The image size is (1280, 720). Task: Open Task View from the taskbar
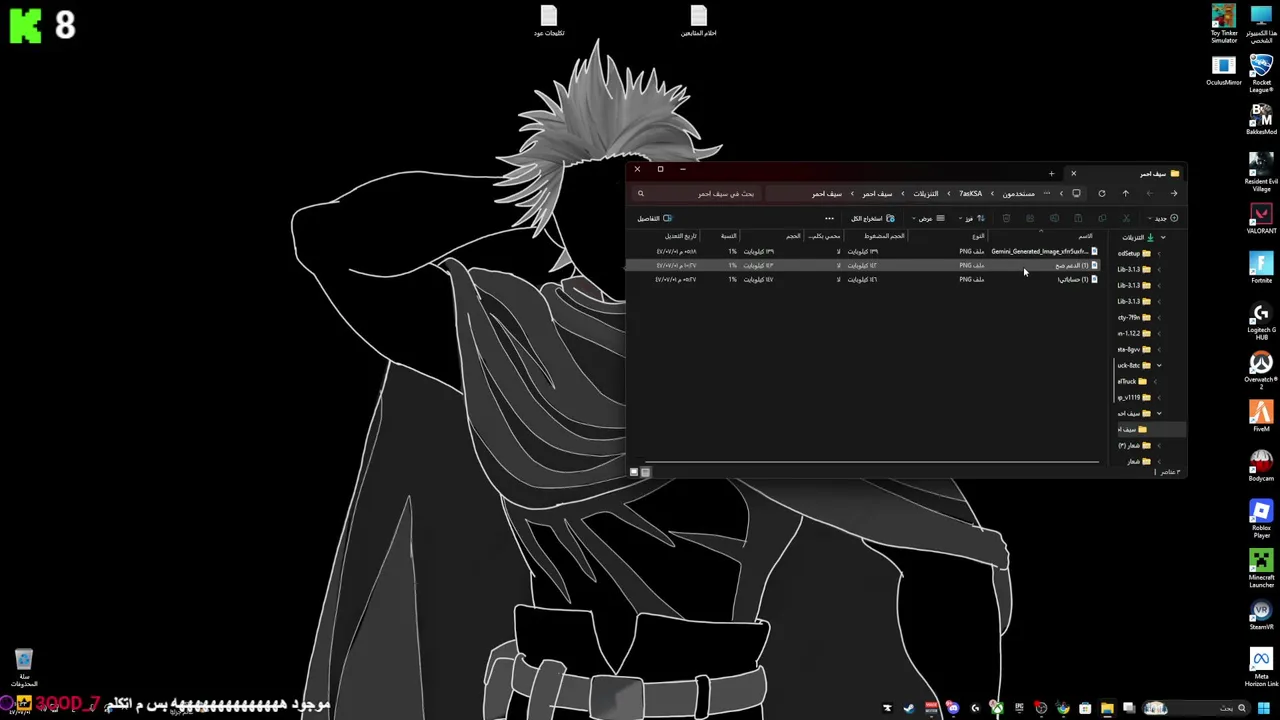(1129, 708)
